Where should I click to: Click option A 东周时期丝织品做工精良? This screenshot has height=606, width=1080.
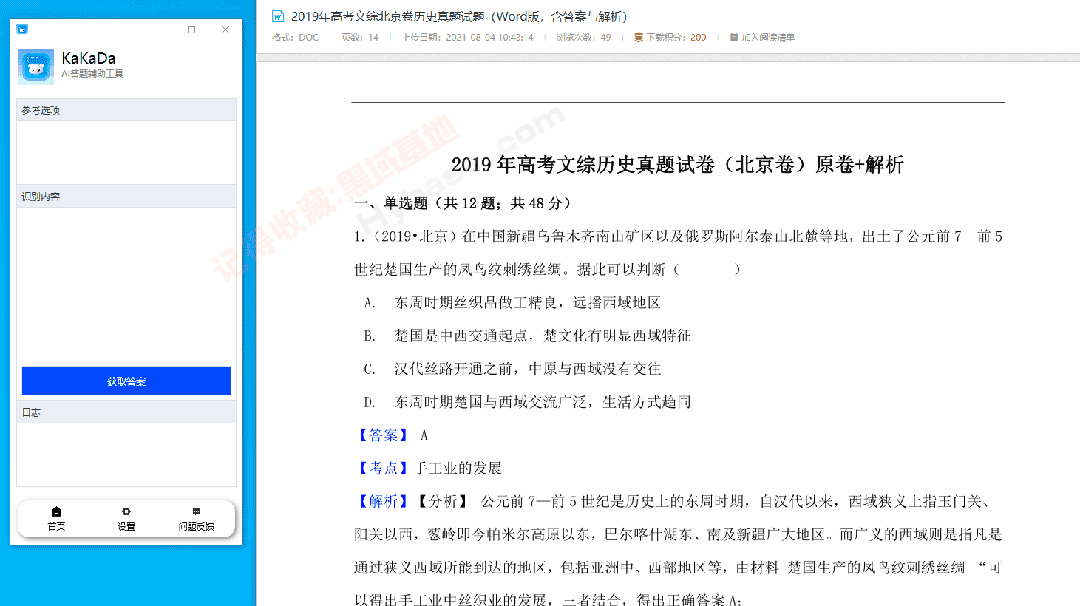click(x=512, y=302)
